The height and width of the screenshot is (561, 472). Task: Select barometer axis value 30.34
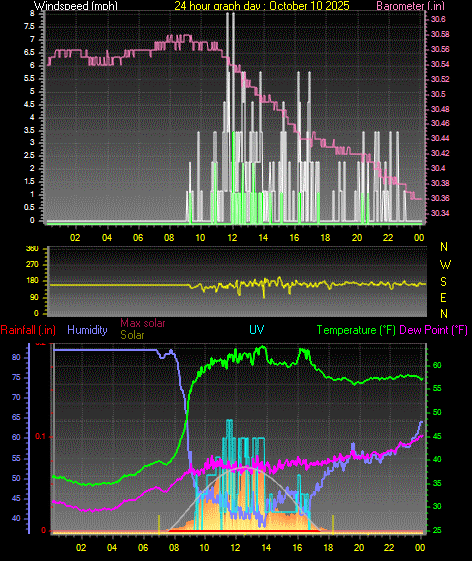(x=440, y=213)
